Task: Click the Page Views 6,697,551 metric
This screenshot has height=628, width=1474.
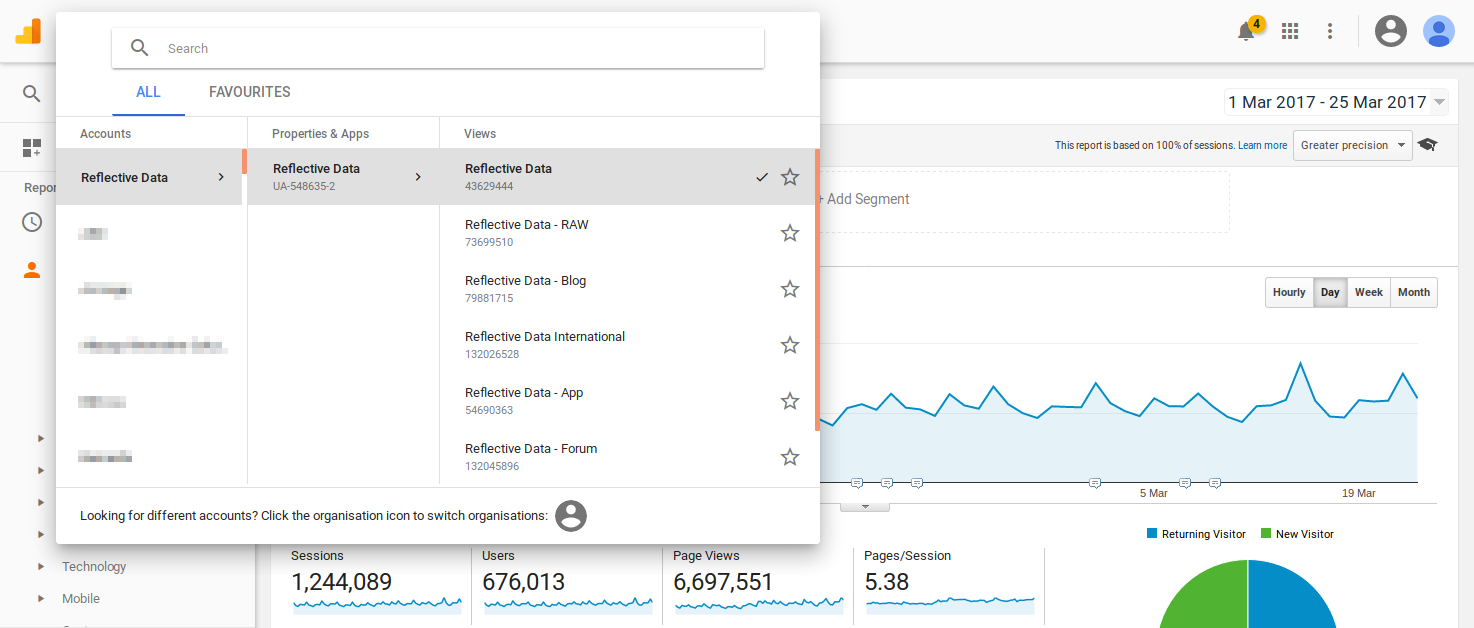Action: pos(759,580)
